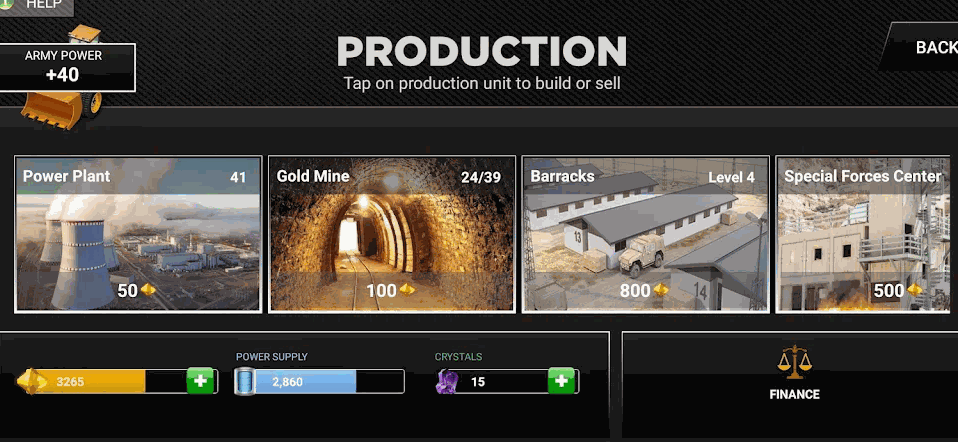Click the Army Power +40 panel

point(64,66)
